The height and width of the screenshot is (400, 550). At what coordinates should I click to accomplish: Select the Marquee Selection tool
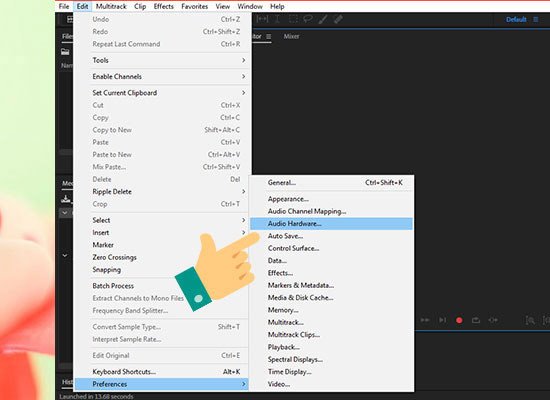tap(293, 19)
